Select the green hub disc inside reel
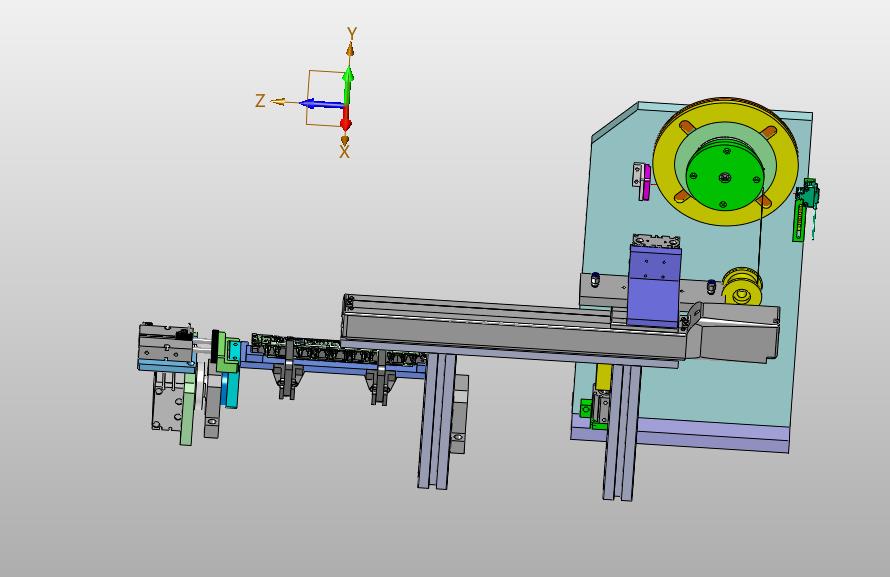The height and width of the screenshot is (577, 890). [x=724, y=176]
